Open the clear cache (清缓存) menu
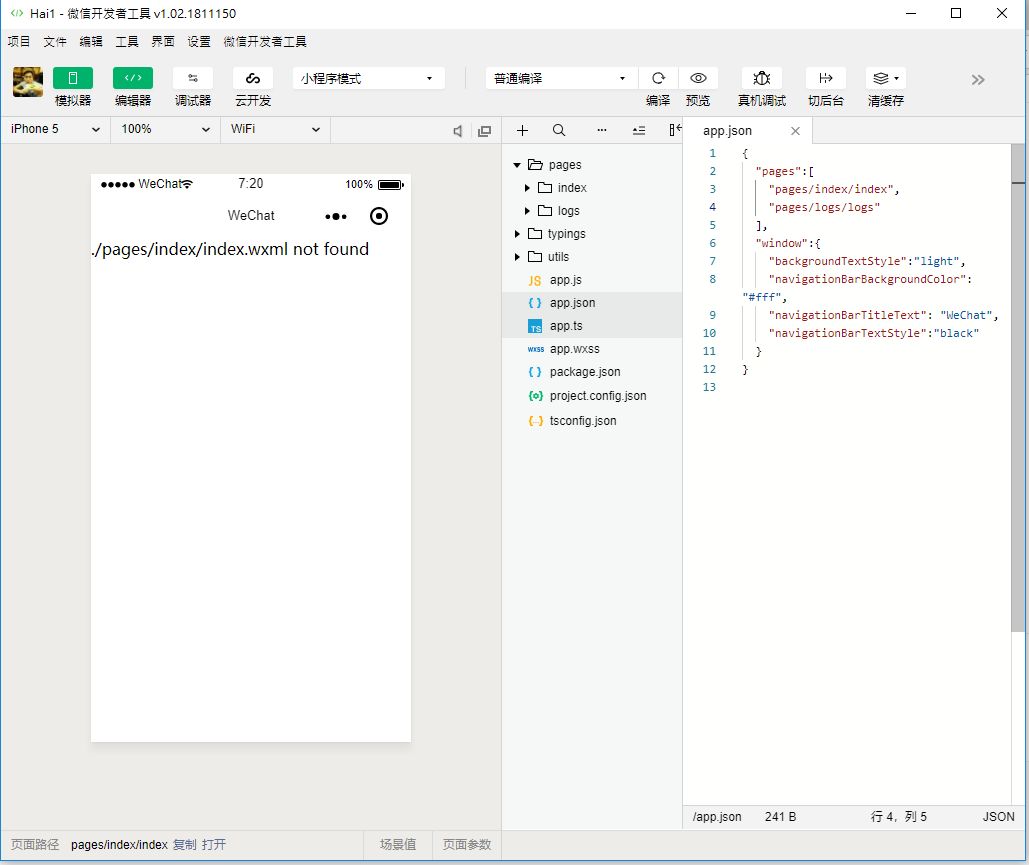 (885, 78)
